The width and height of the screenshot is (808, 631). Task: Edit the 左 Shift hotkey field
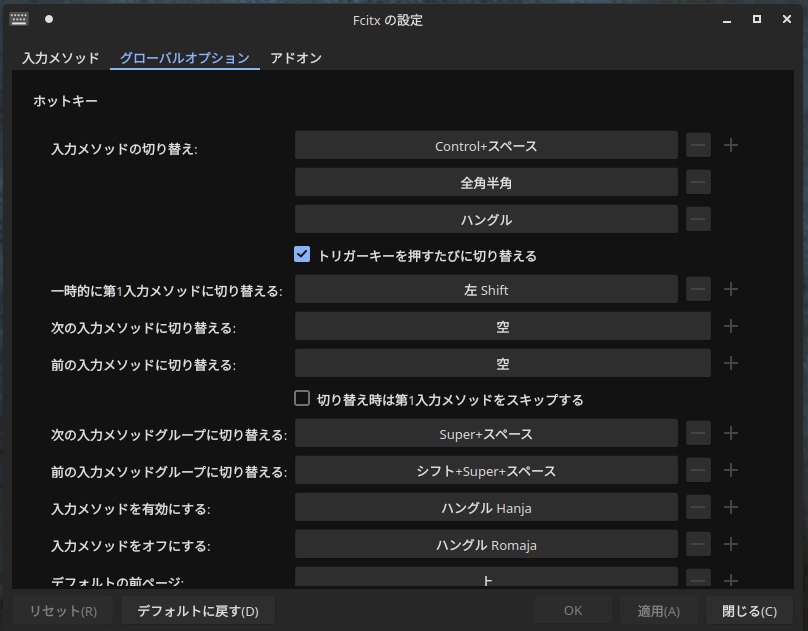pos(486,289)
